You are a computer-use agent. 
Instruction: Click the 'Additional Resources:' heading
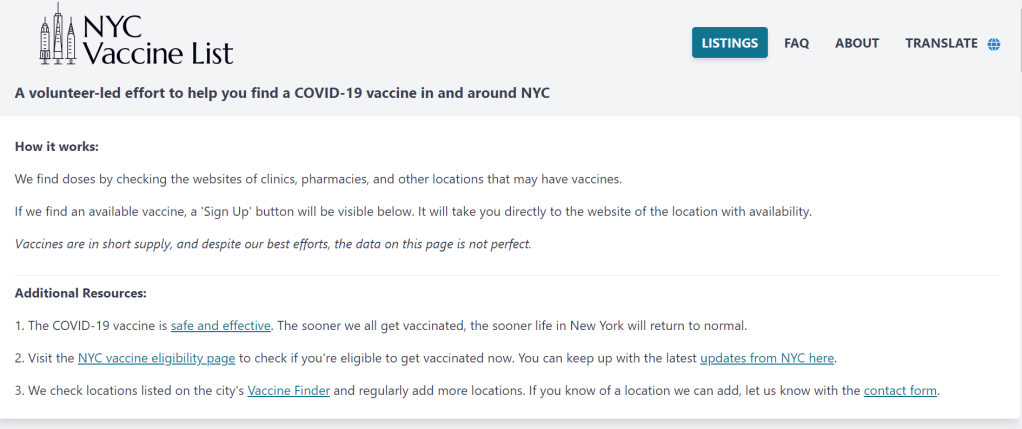click(81, 293)
